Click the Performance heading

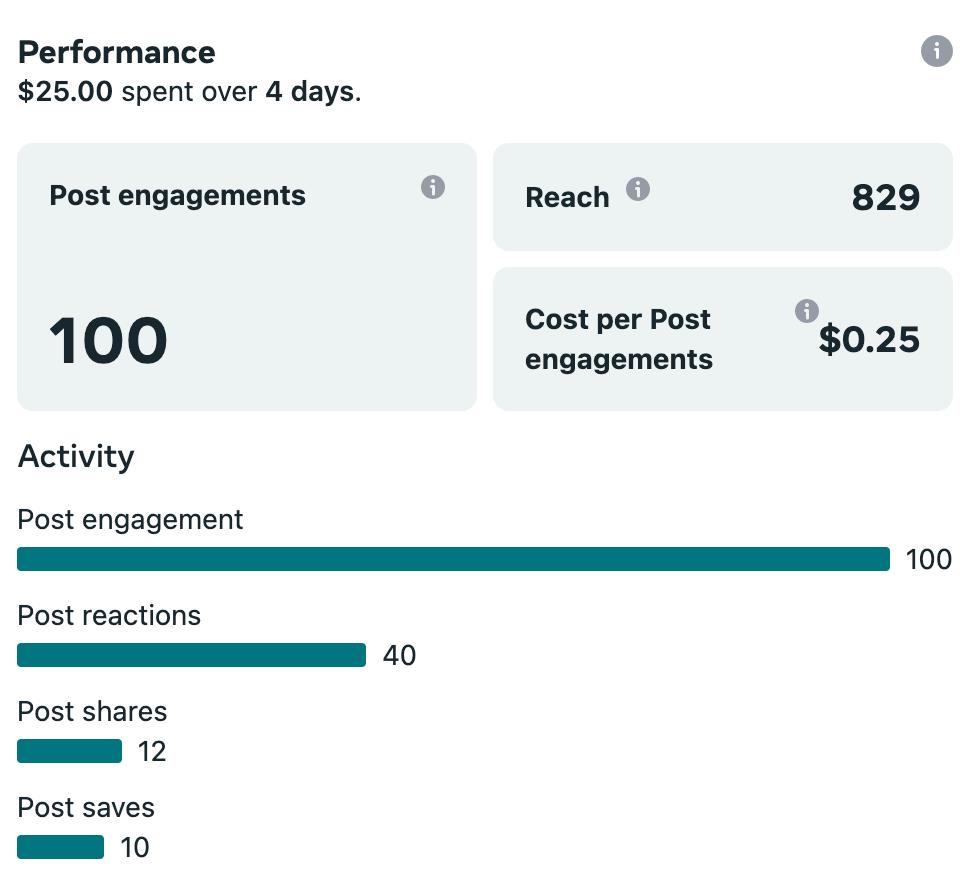[116, 52]
